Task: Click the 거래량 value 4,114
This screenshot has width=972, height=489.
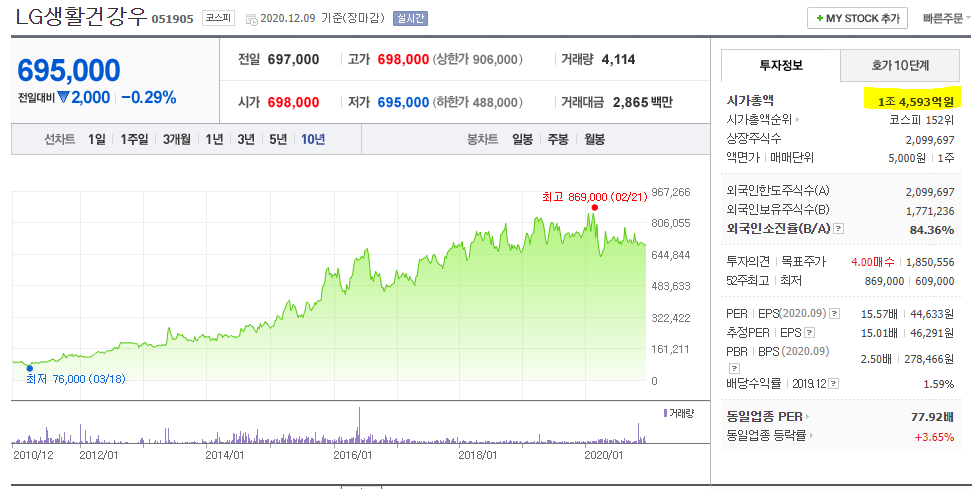Action: point(618,59)
